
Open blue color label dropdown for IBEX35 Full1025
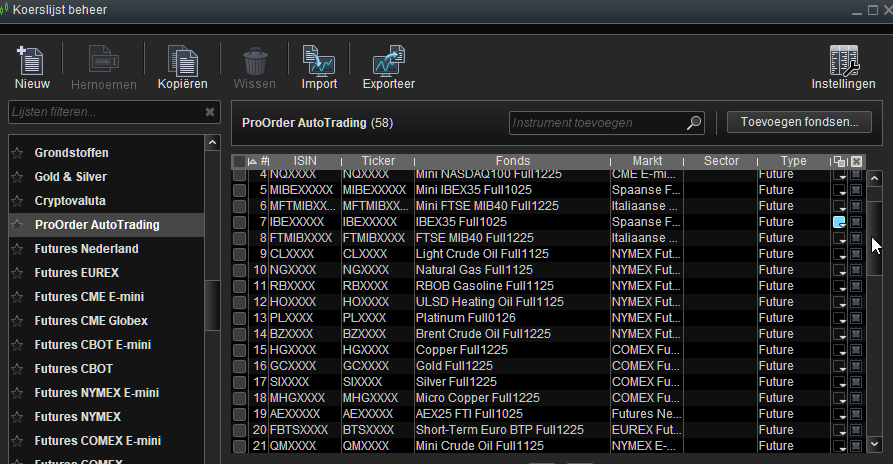(839, 222)
